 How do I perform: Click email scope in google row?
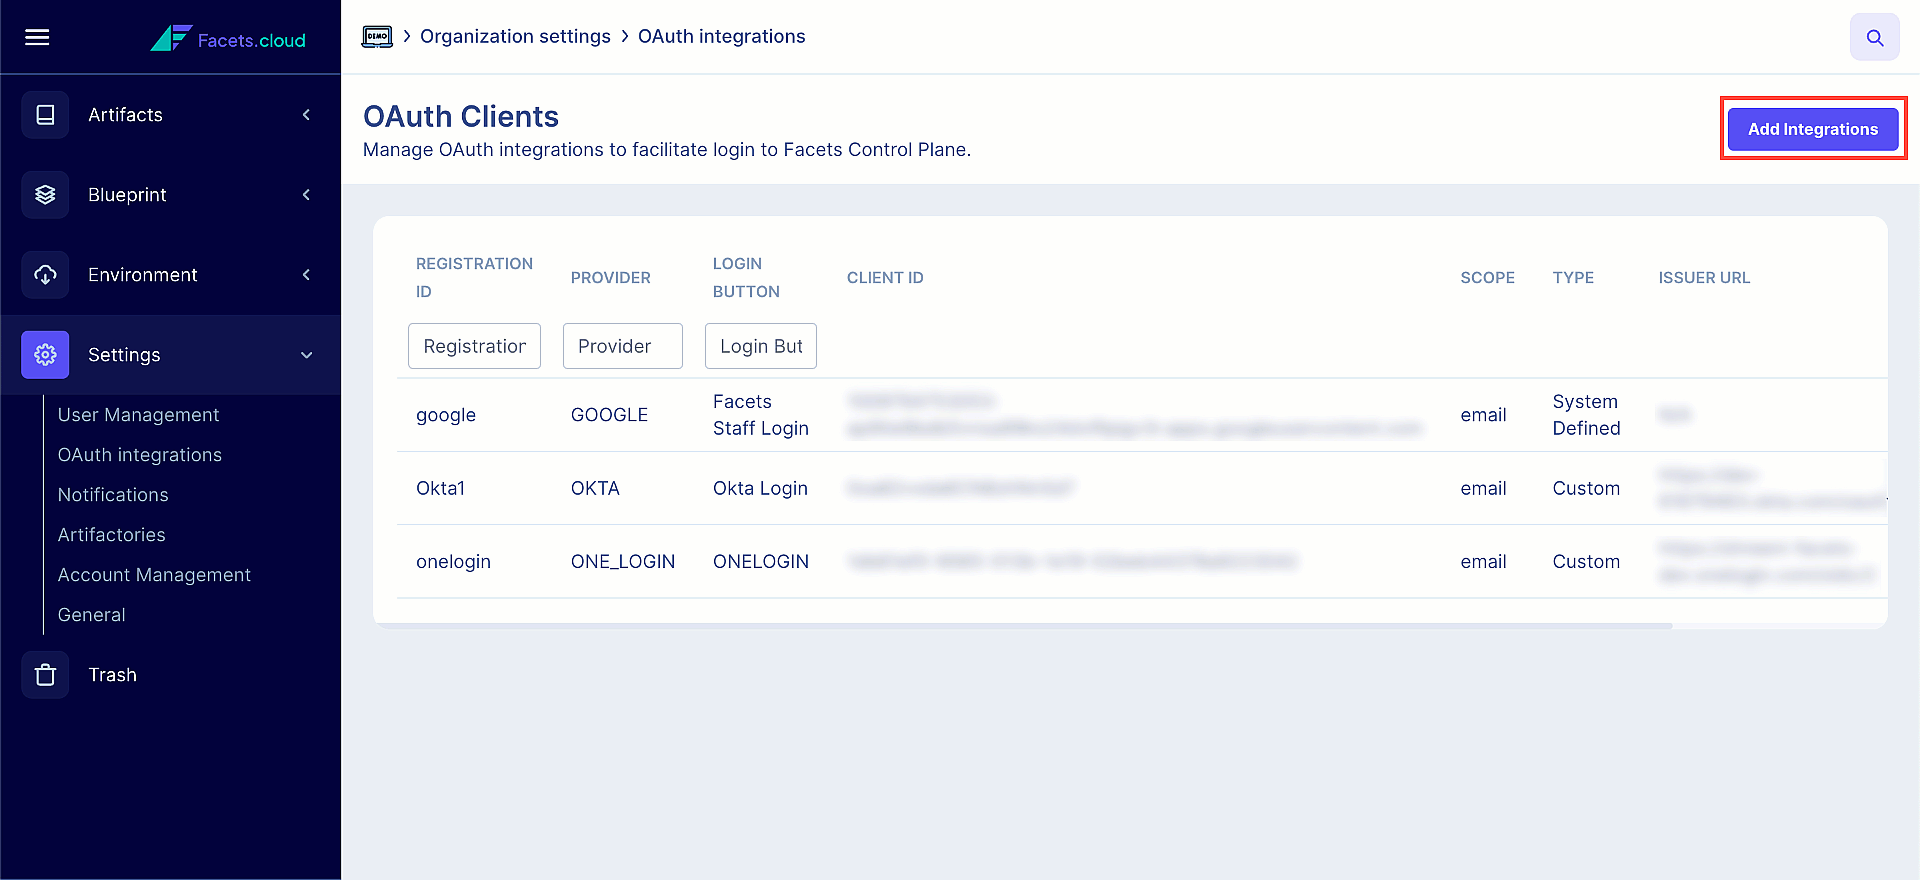click(1483, 415)
